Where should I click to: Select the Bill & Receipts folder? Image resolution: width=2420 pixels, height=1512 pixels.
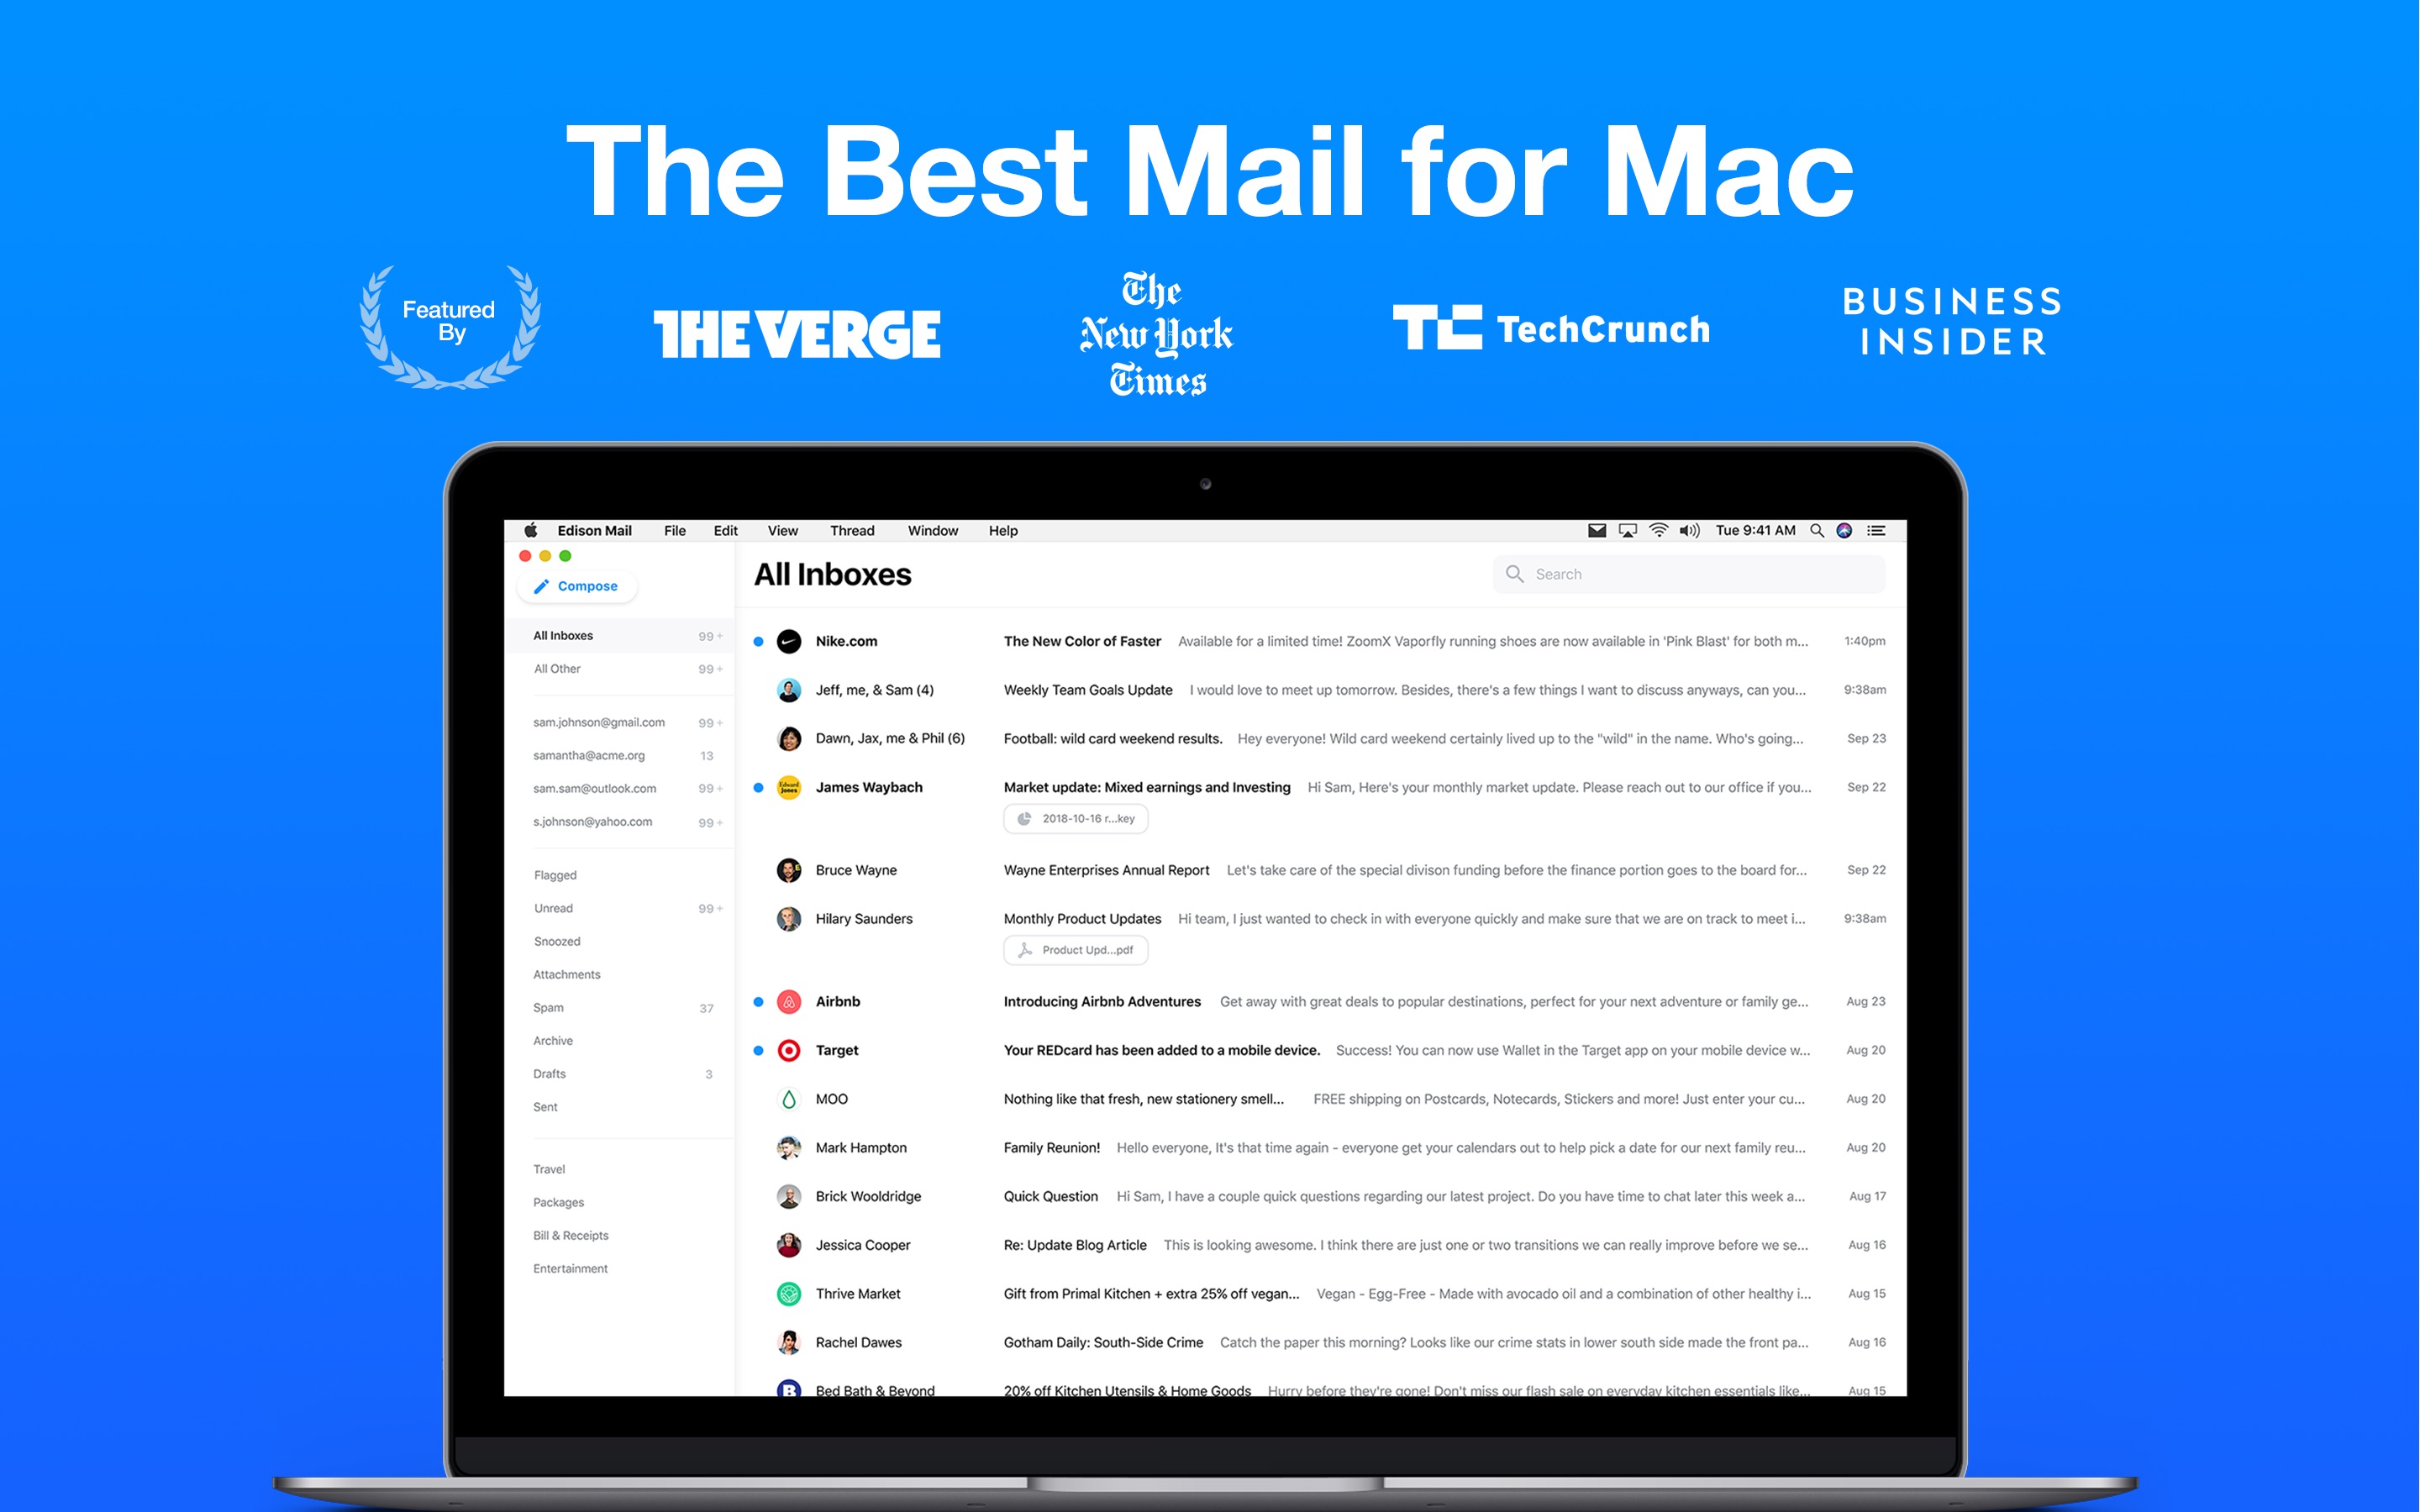tap(571, 1233)
